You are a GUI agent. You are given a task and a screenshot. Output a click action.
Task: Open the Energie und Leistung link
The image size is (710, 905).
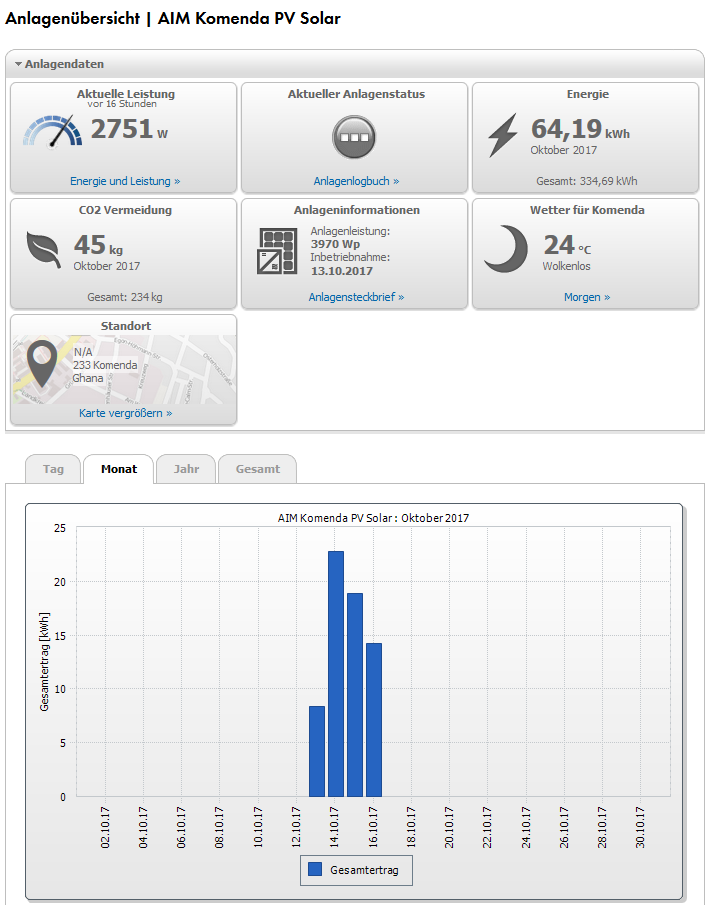124,181
